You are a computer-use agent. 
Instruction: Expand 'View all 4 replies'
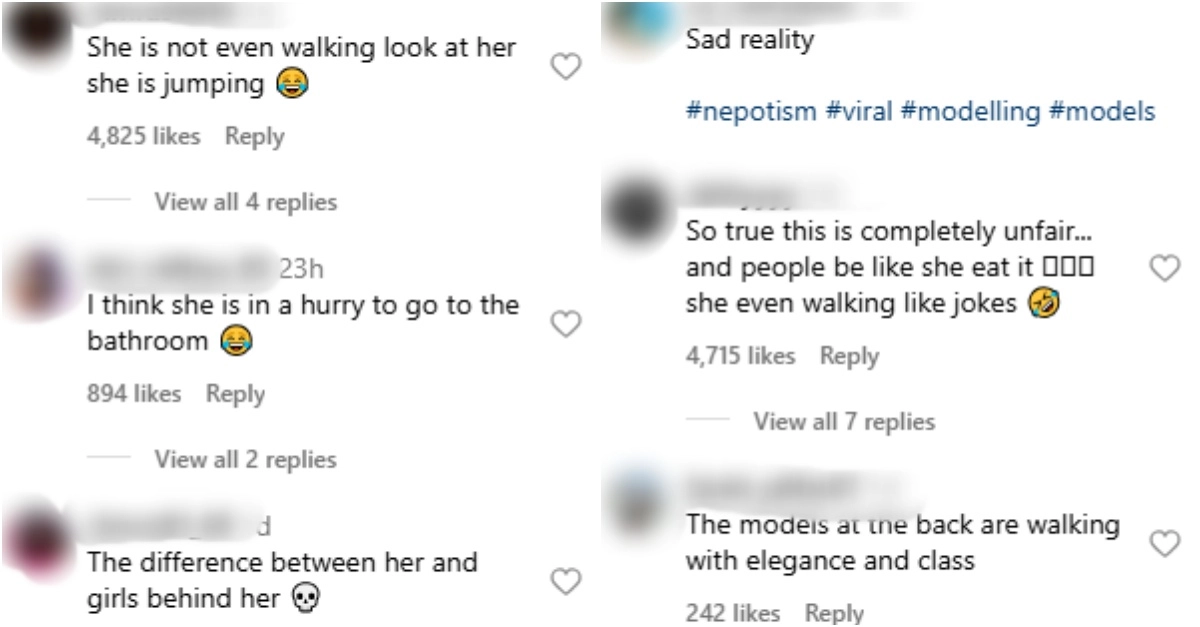[x=245, y=202]
